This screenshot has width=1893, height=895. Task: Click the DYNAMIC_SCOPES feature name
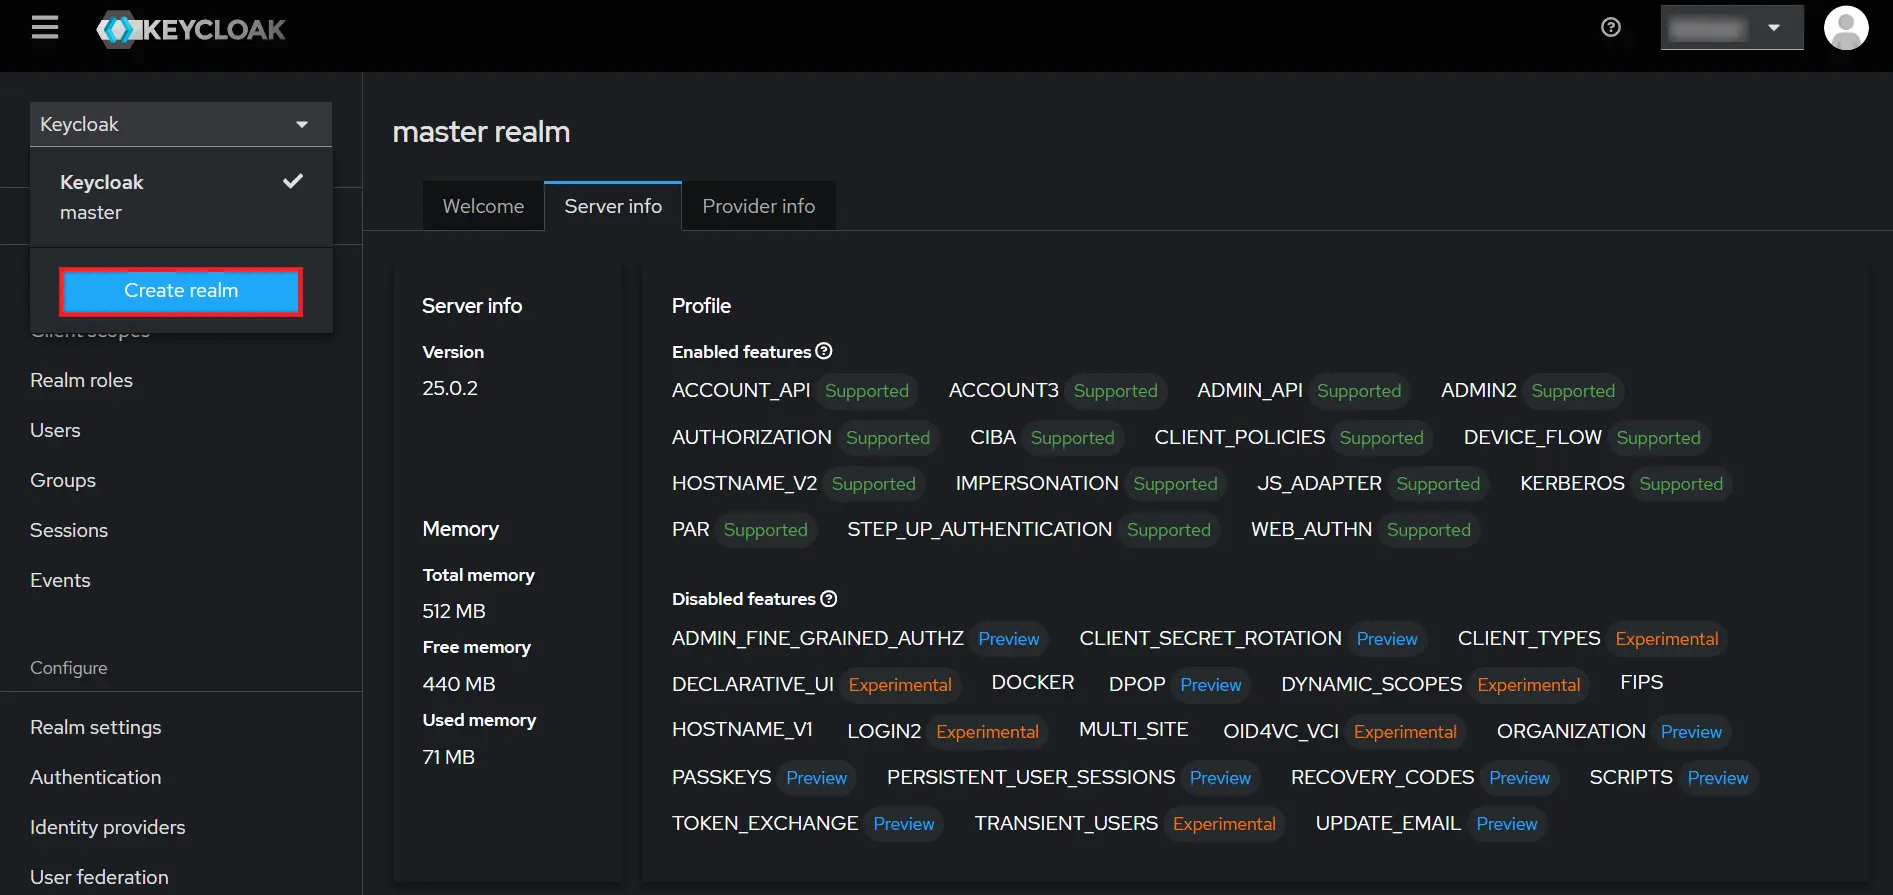pos(1372,684)
